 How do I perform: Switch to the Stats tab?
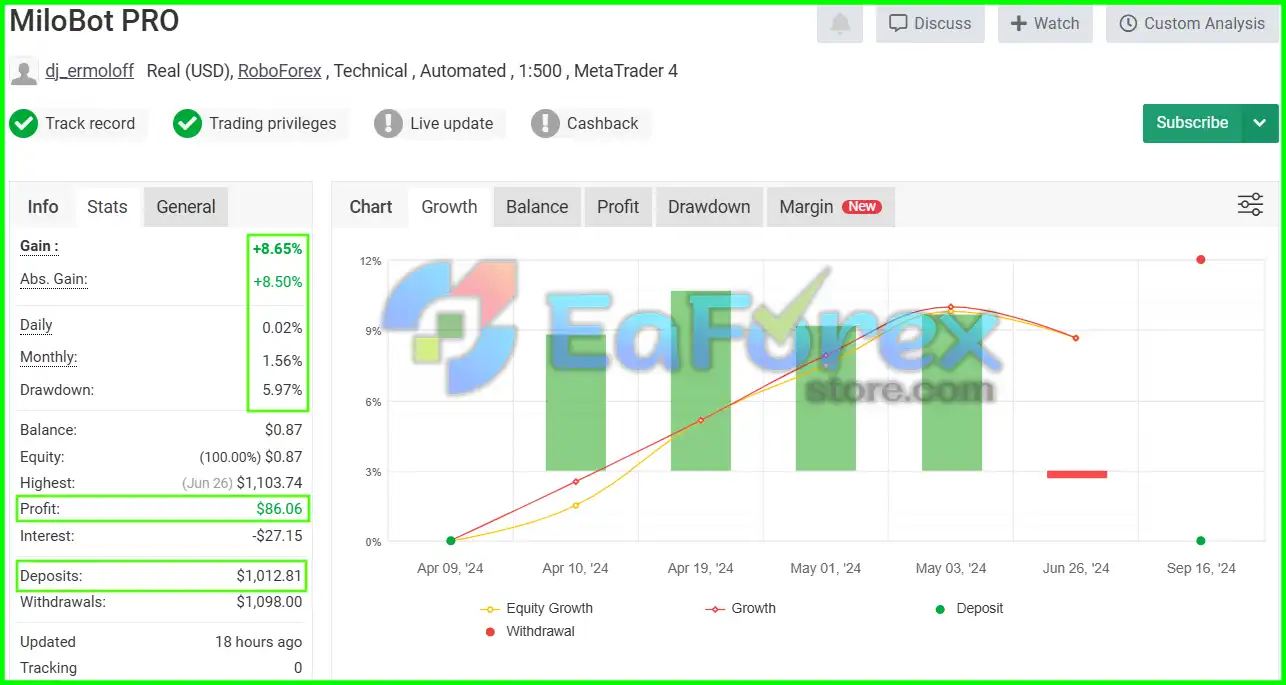pos(107,207)
